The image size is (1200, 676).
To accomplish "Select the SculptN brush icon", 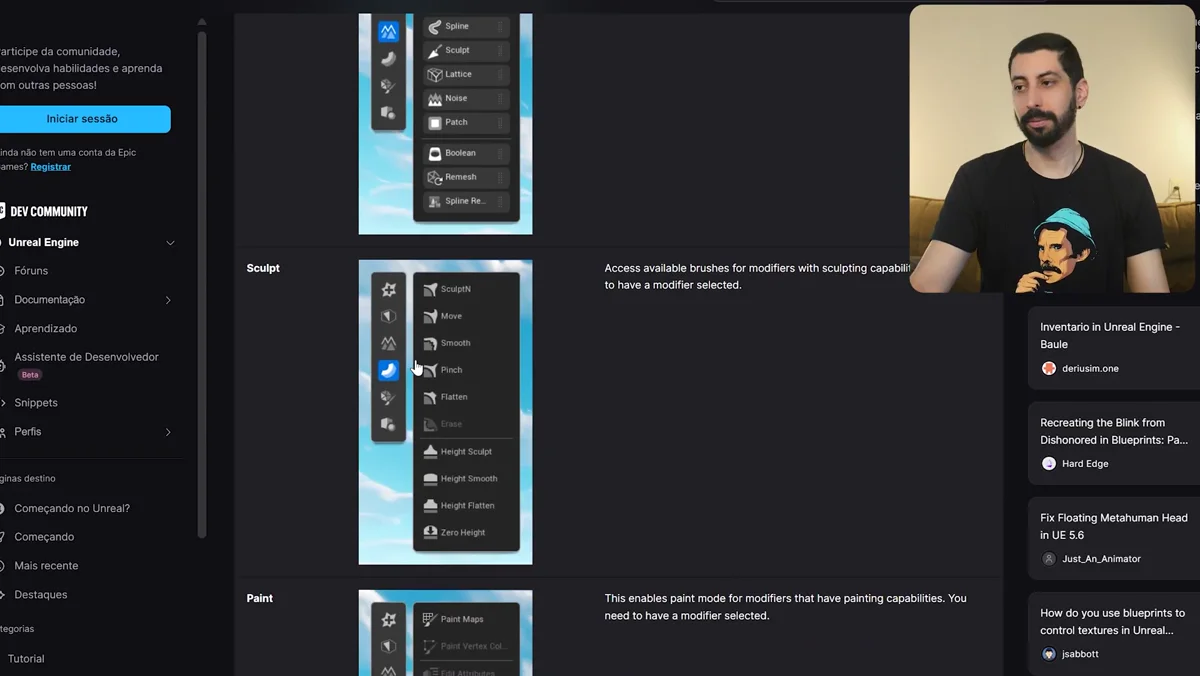I will (x=430, y=289).
